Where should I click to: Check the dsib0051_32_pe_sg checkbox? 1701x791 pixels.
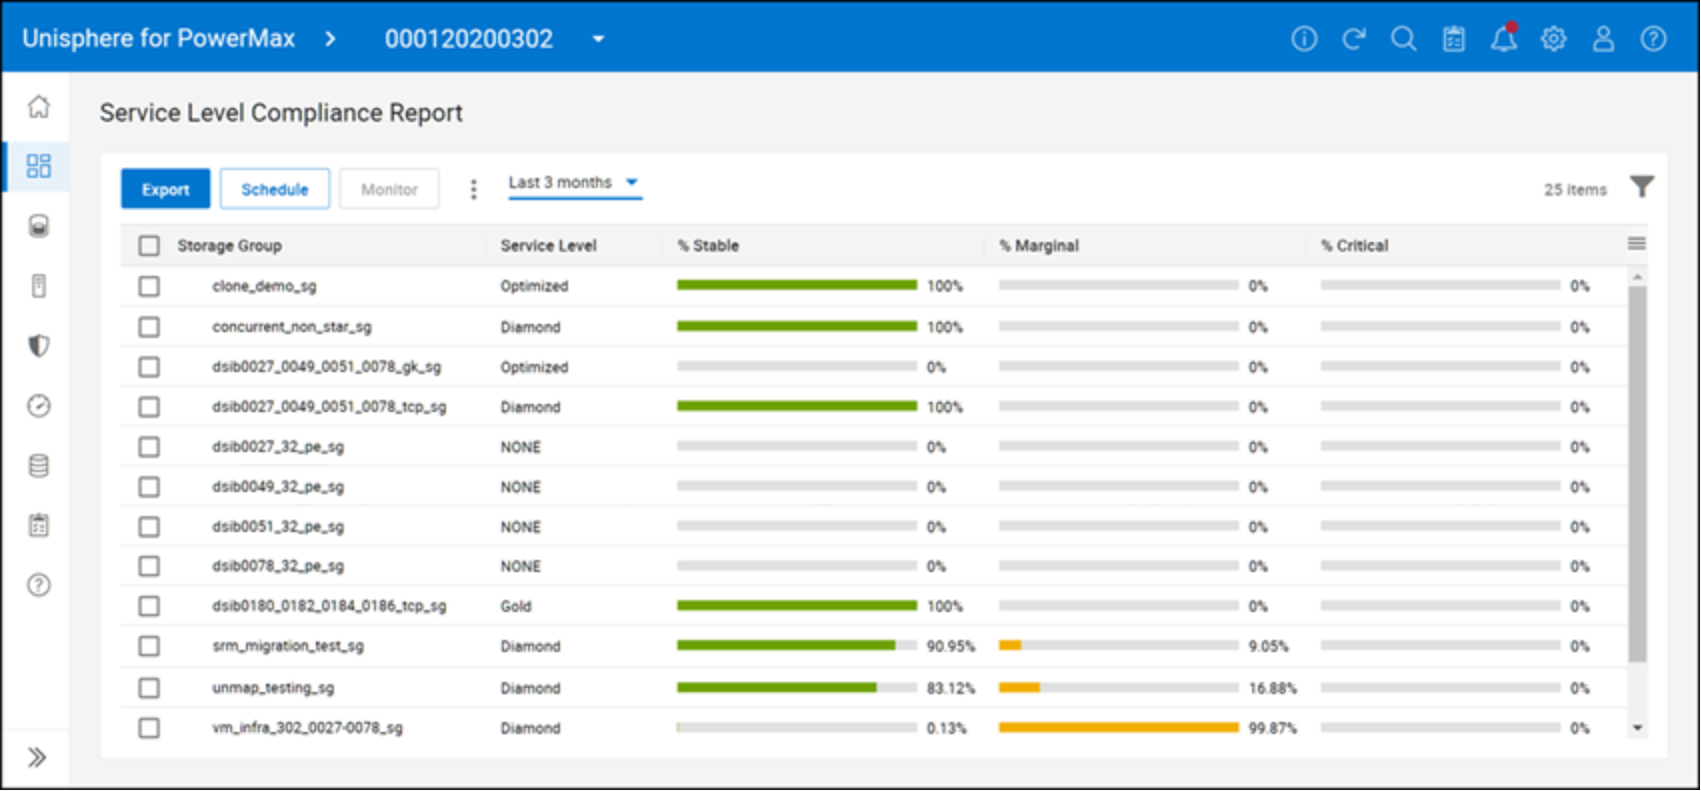coord(149,527)
